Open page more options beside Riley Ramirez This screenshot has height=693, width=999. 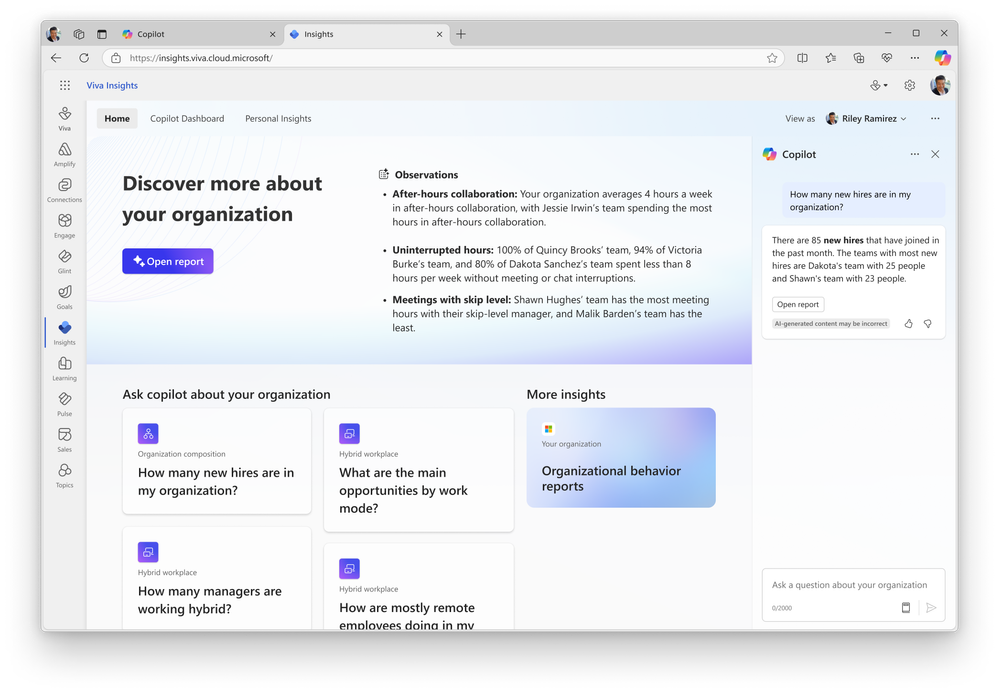(x=935, y=118)
